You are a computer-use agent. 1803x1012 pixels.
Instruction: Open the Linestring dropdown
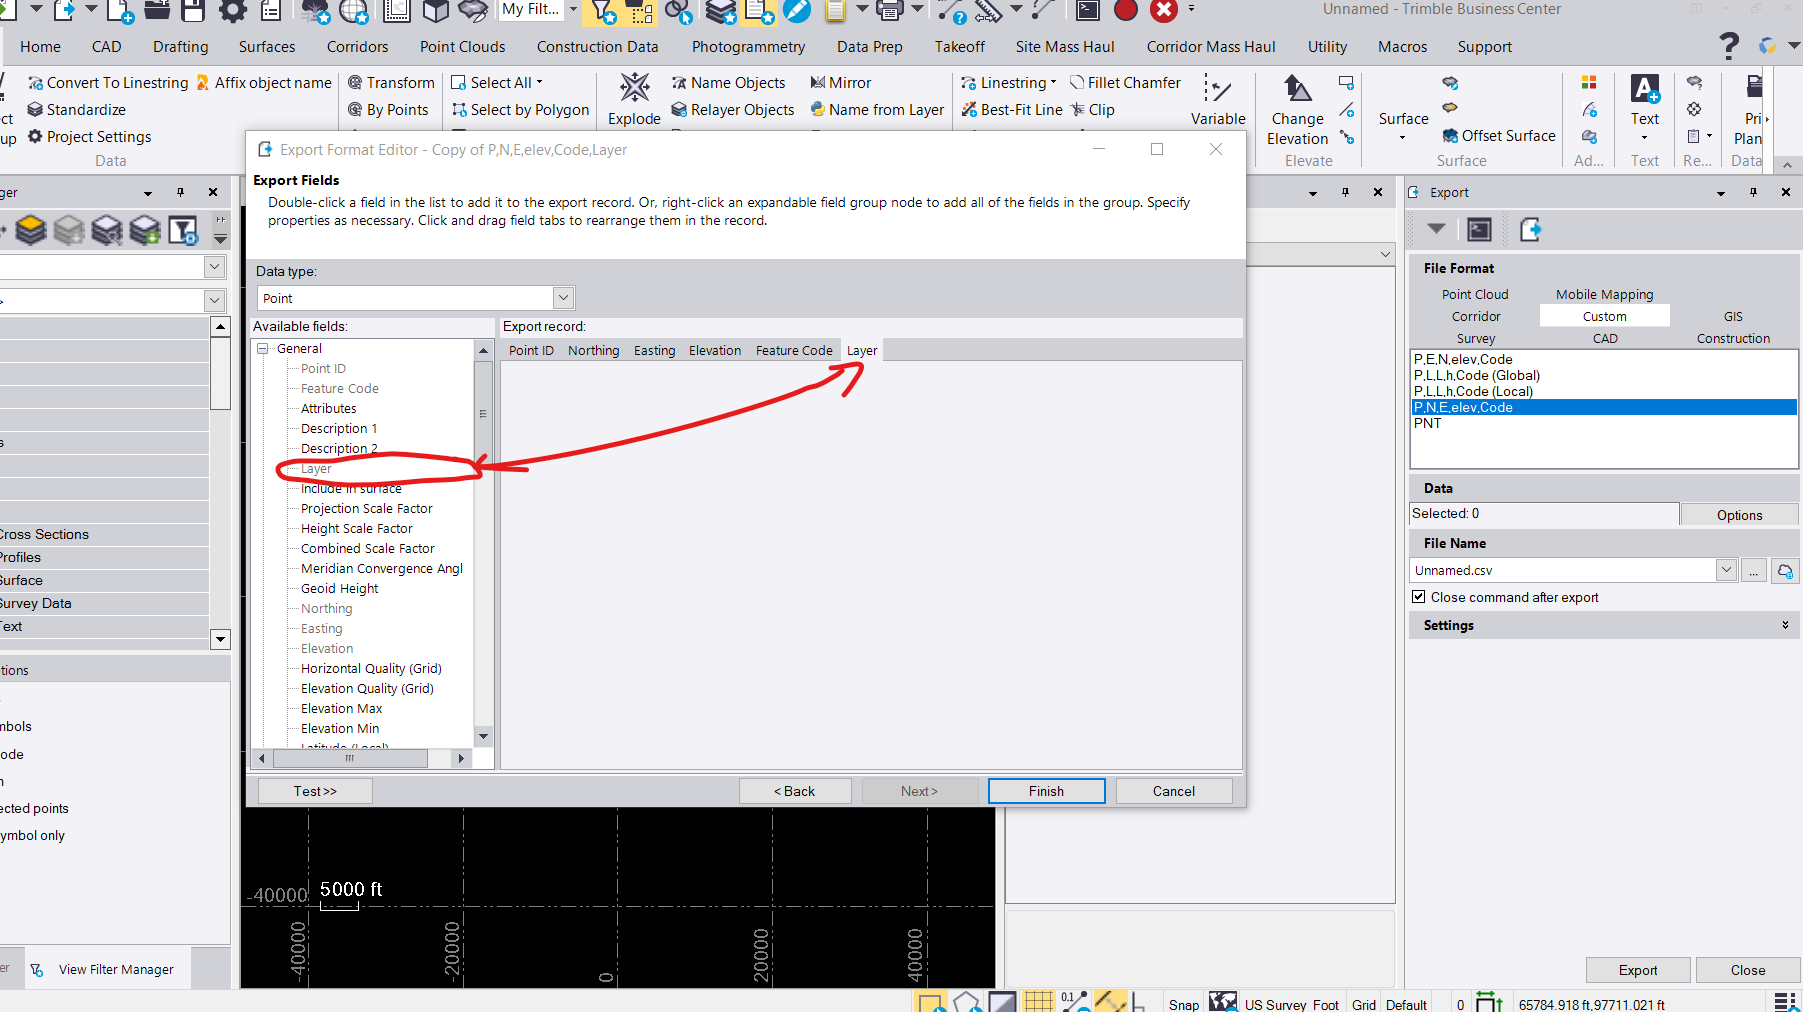[x=1053, y=83]
